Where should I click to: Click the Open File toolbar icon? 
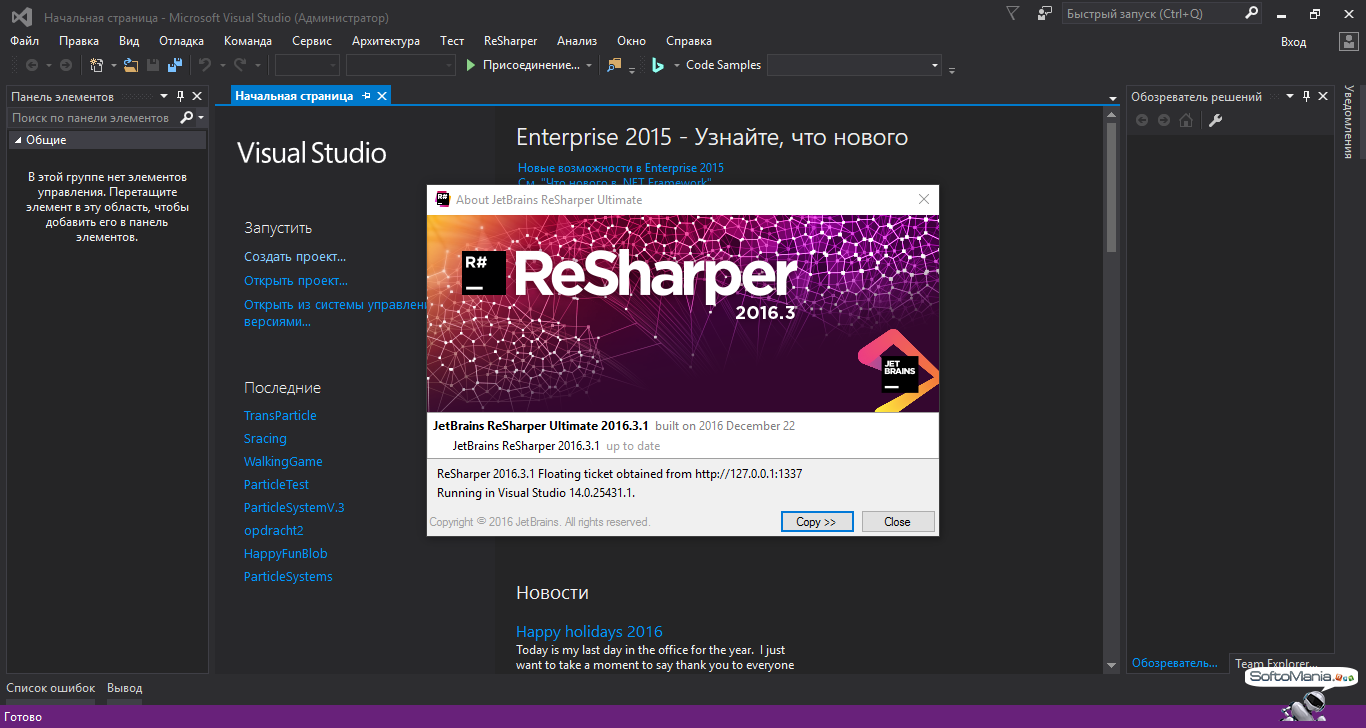[131, 65]
